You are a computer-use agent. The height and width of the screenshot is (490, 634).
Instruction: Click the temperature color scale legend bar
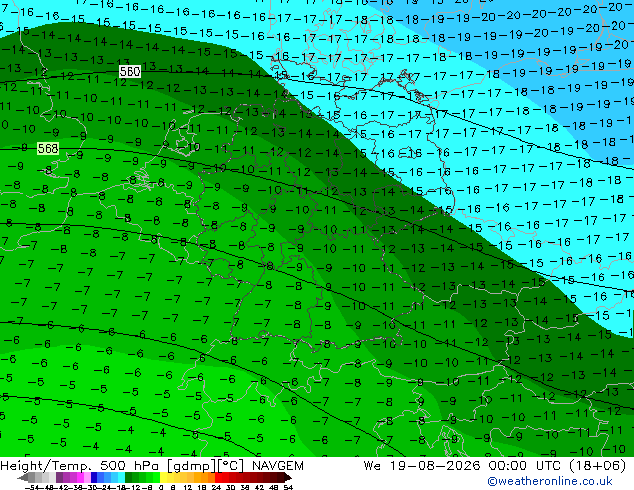[155, 478]
